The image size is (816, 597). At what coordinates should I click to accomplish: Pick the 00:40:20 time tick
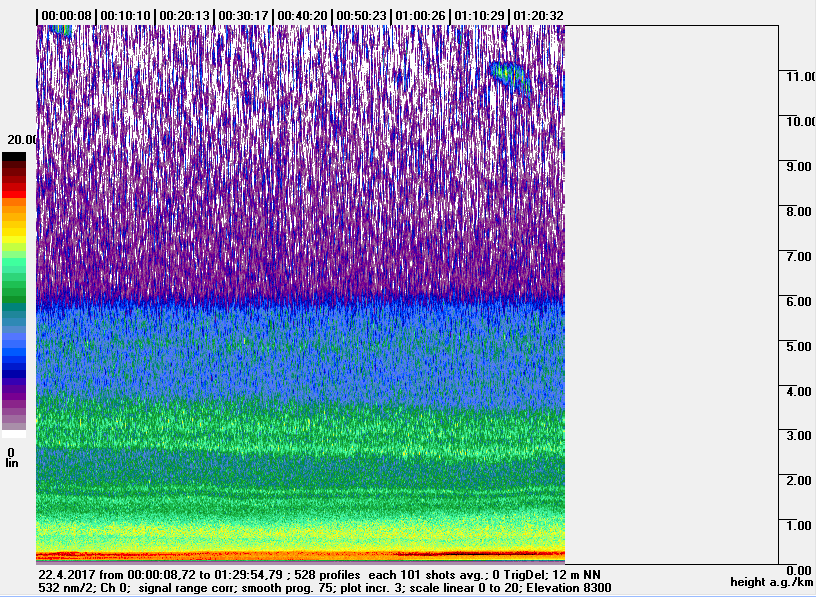(302, 16)
